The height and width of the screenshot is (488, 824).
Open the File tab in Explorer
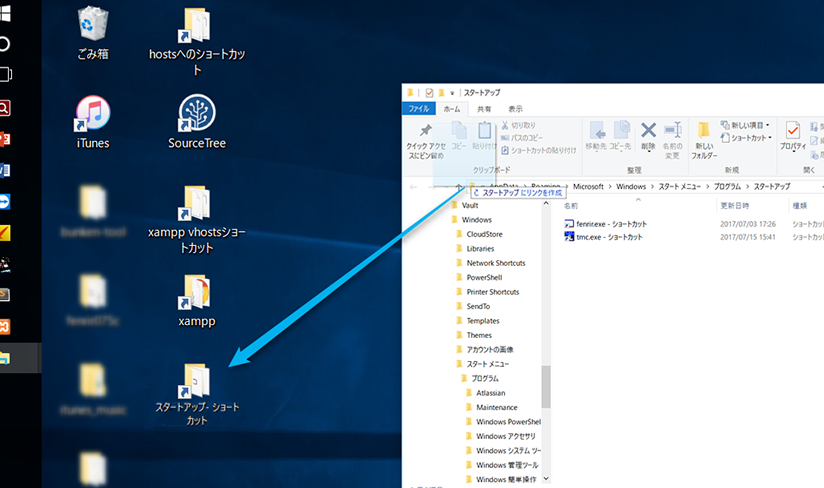tap(419, 109)
